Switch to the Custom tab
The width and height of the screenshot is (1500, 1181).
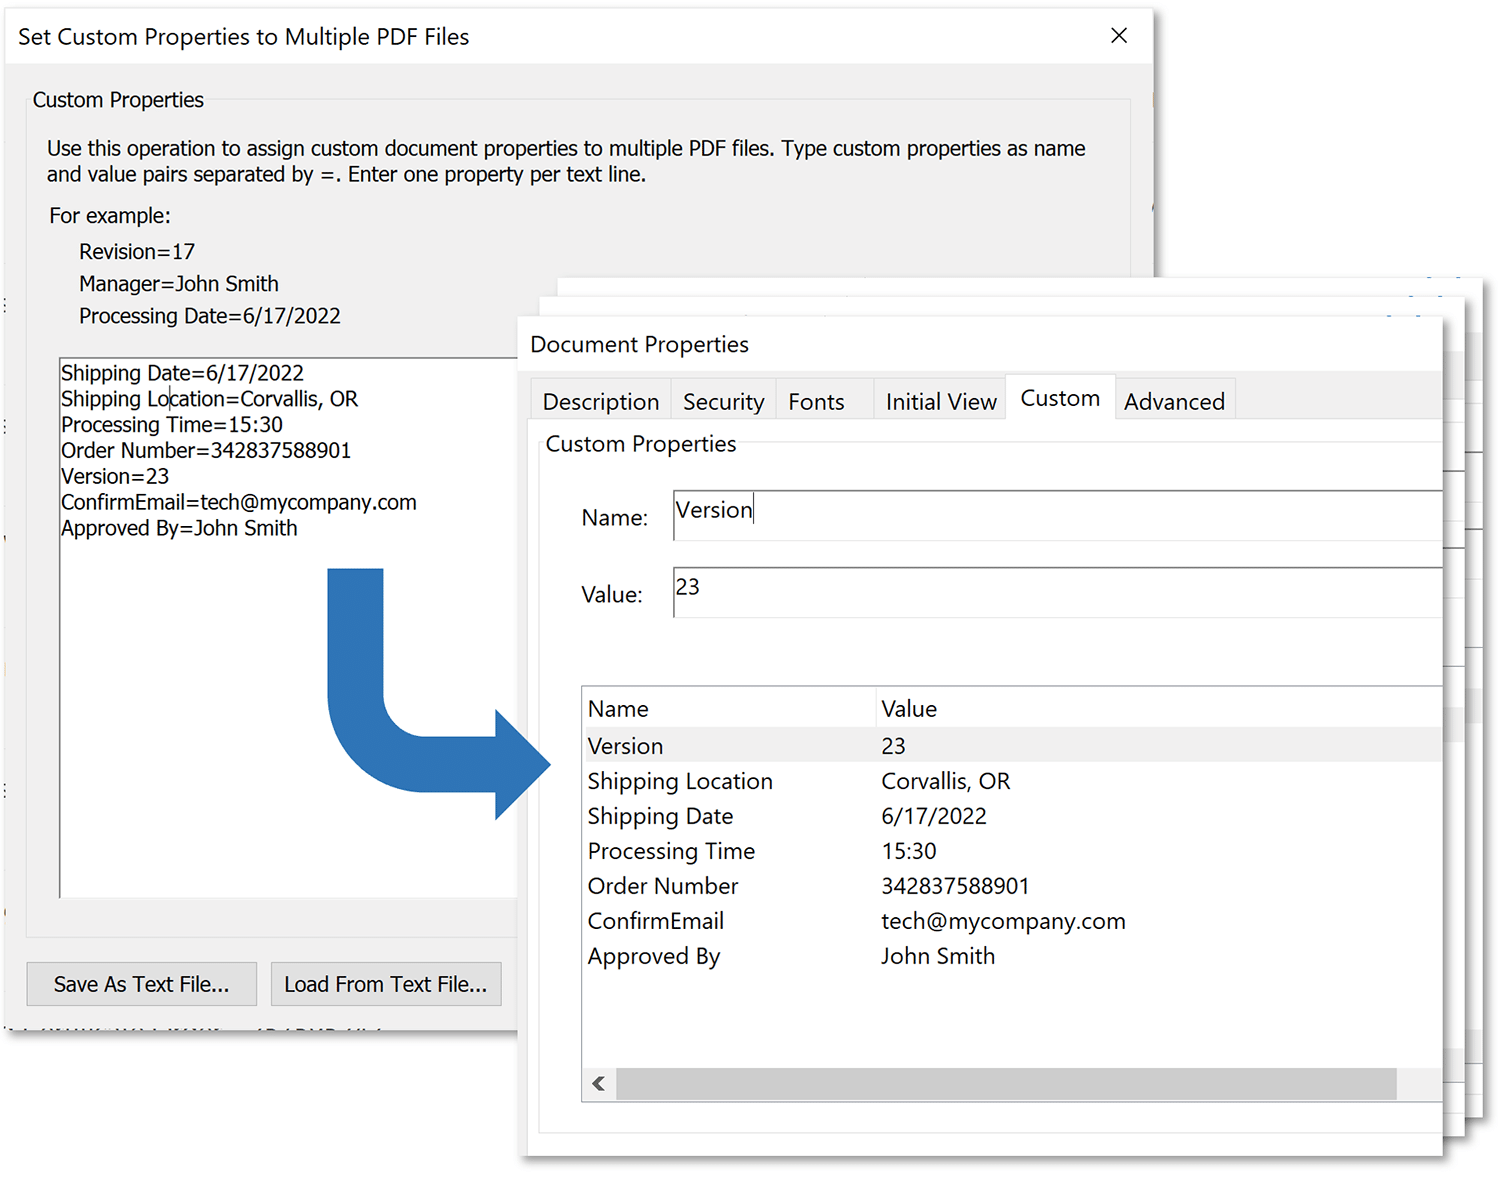(x=1059, y=399)
